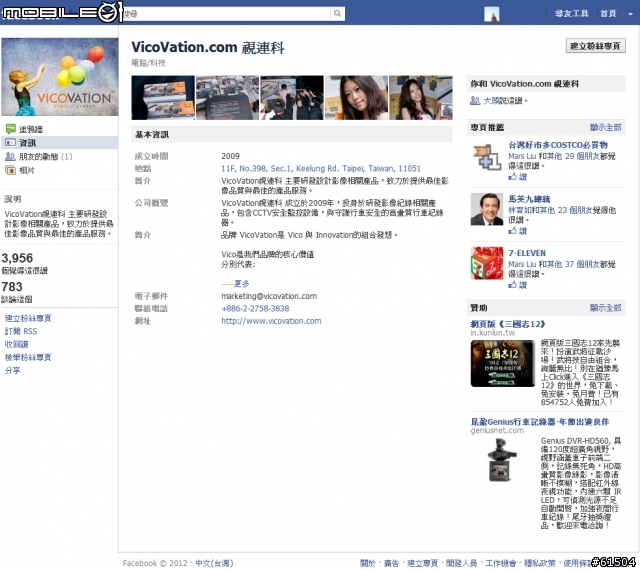Viewport: 640px width, 570px height.
Task: Click the 建立專頁 footer link
Action: coord(422,563)
